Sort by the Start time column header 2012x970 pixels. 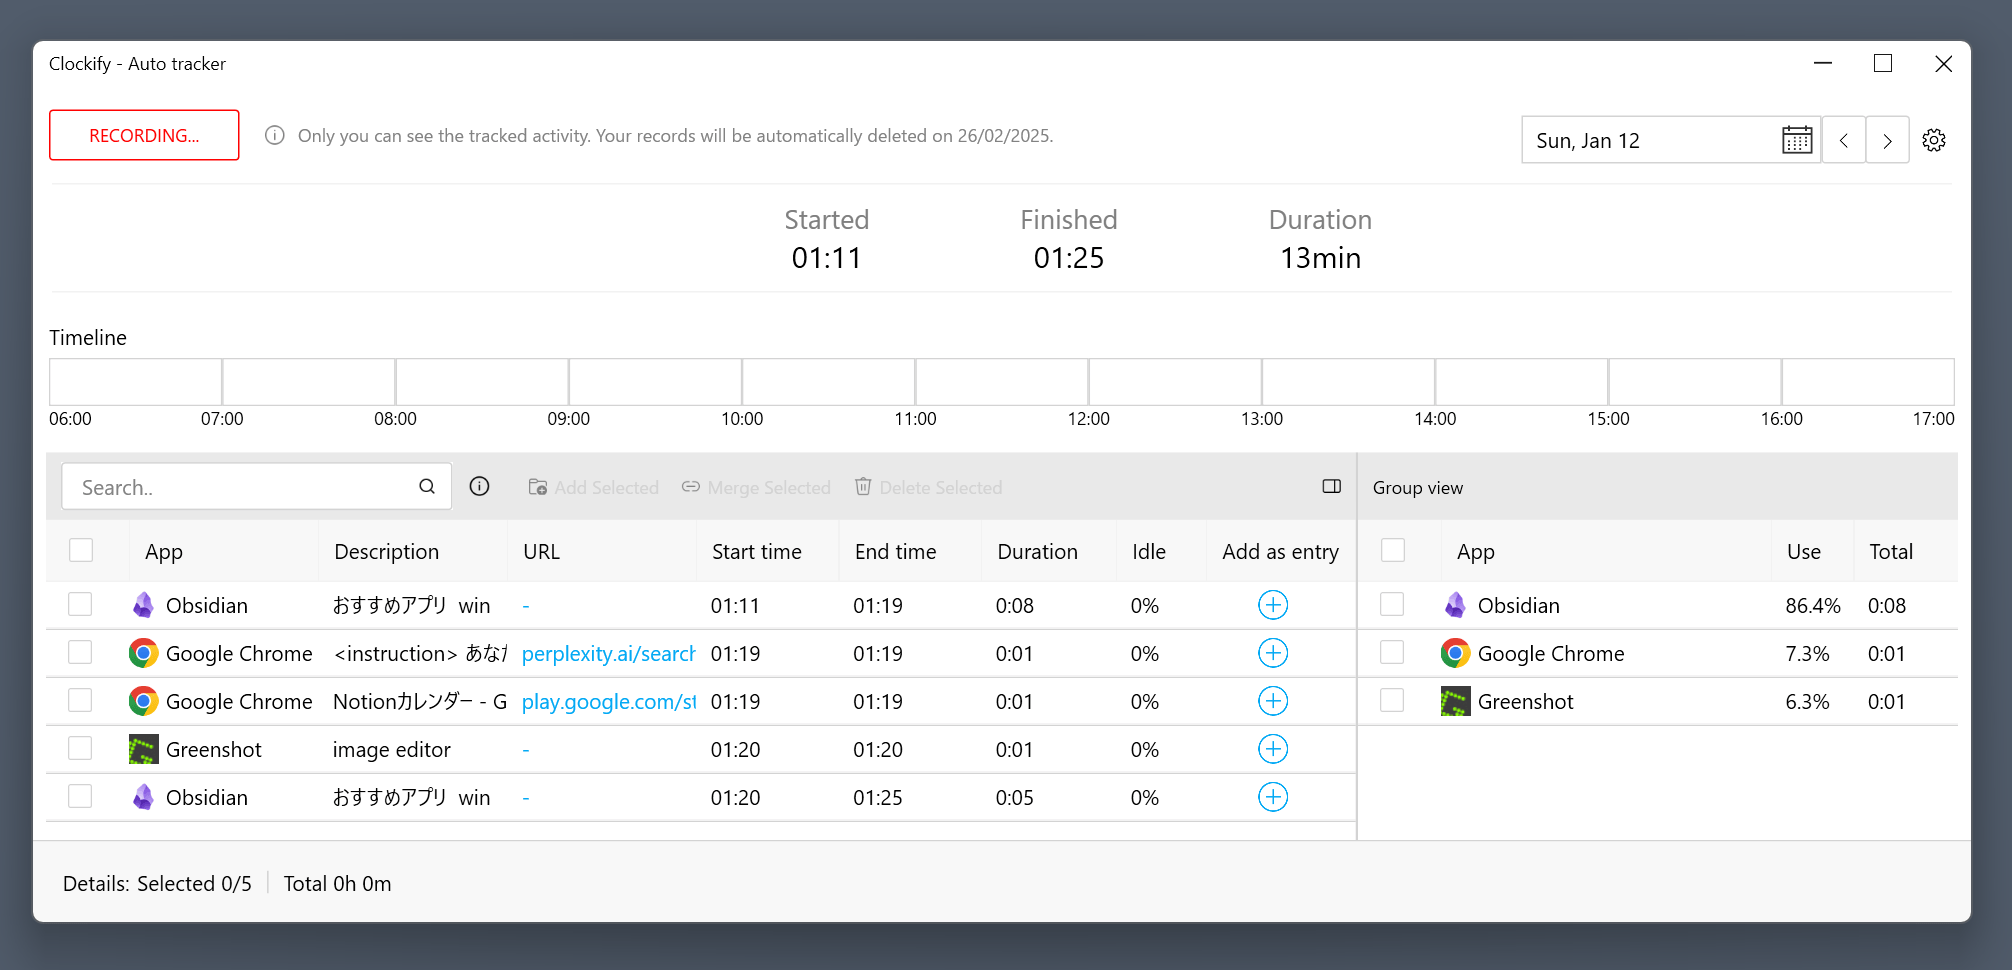[756, 552]
